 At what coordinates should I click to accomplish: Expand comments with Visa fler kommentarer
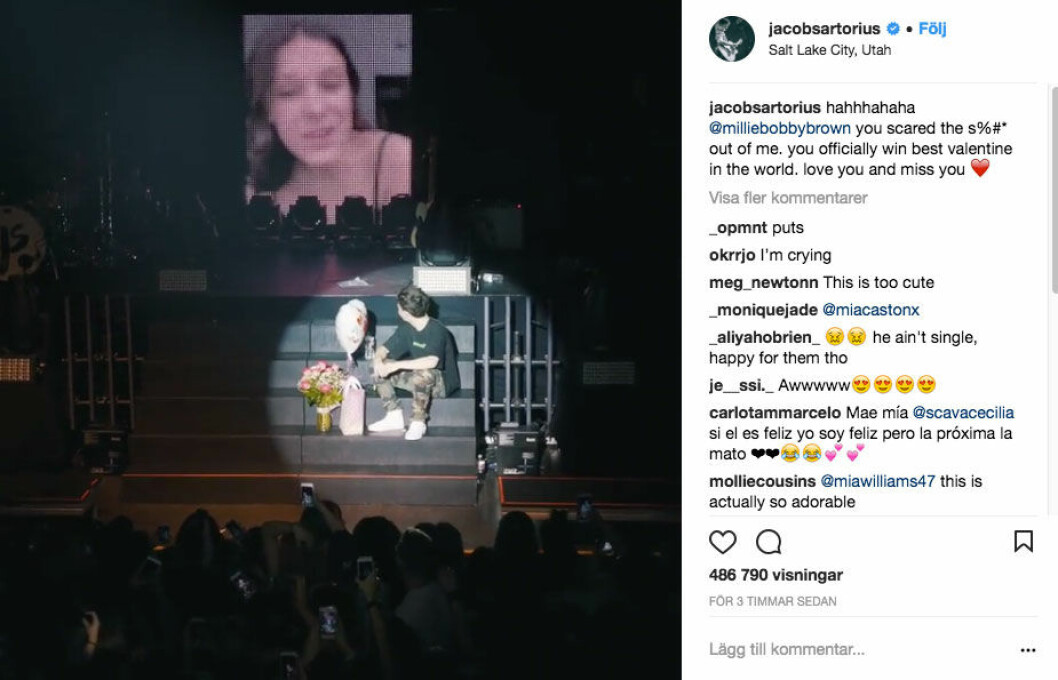tap(787, 198)
